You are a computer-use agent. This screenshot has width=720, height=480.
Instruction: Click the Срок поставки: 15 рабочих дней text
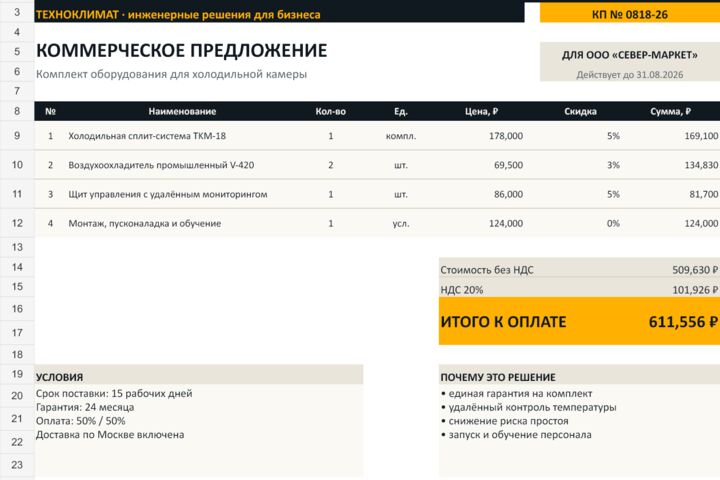point(114,393)
